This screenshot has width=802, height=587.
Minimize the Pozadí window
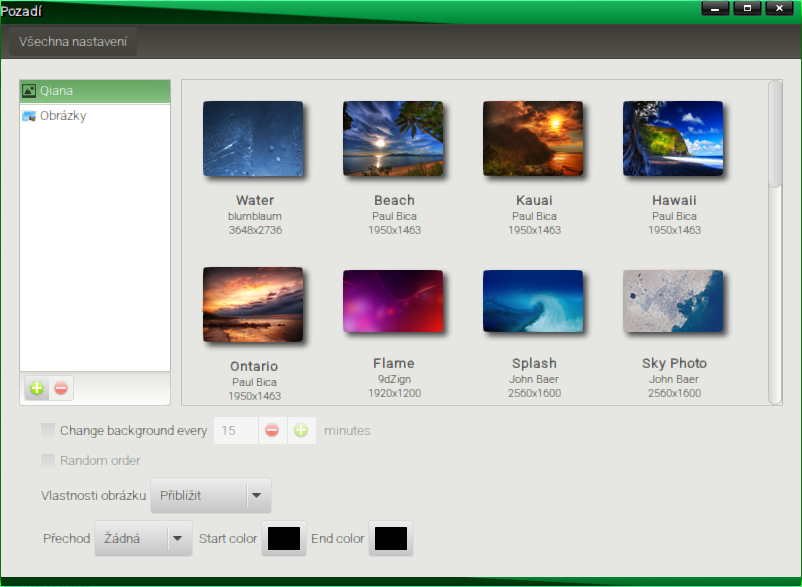(x=715, y=8)
